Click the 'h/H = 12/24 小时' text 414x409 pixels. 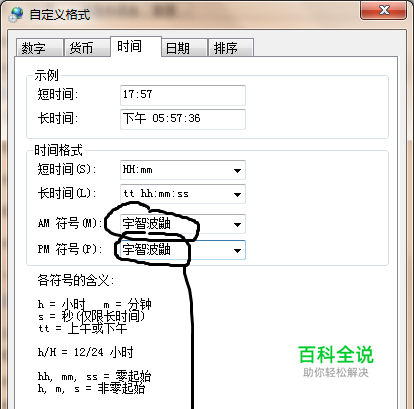point(85,352)
